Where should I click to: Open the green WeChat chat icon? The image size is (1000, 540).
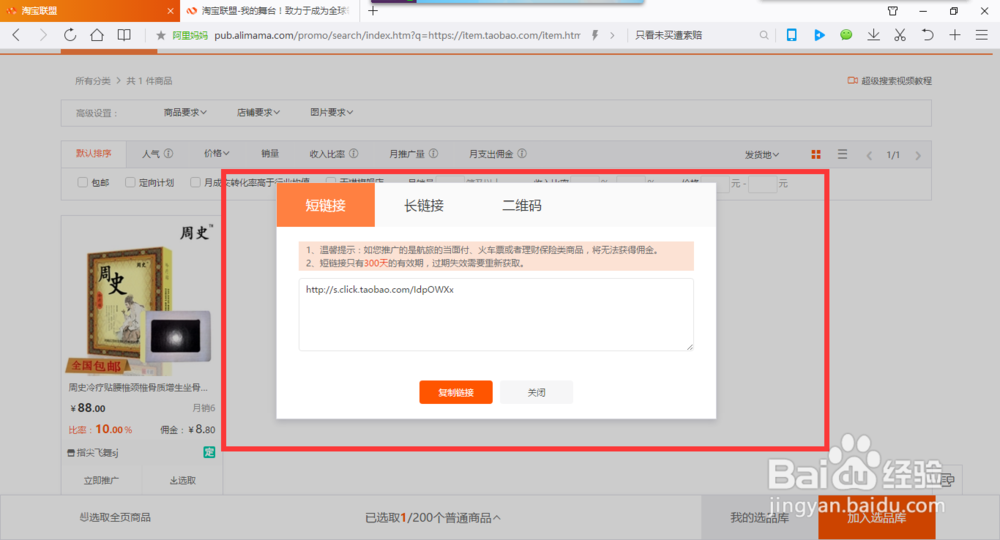846,35
